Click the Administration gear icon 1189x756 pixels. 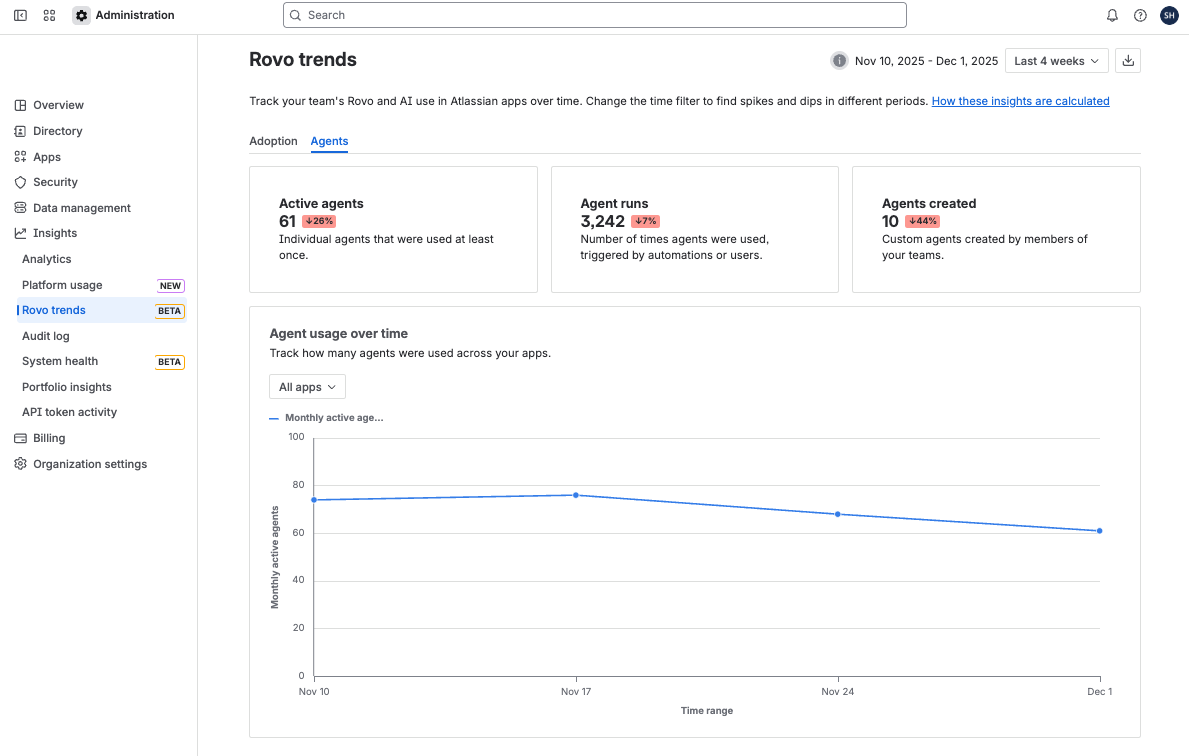tap(81, 15)
